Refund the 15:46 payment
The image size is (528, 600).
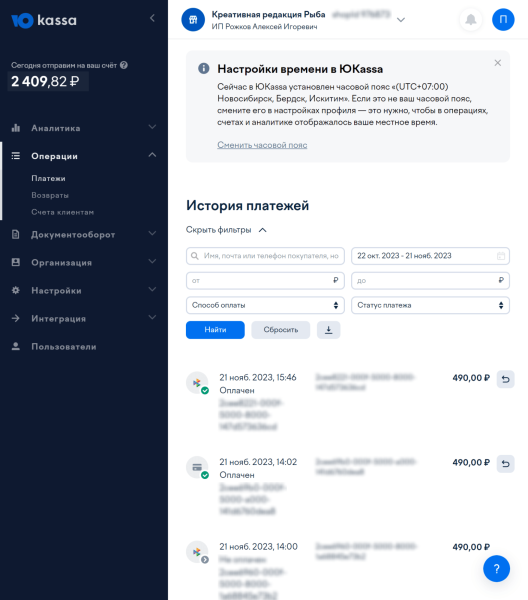coord(505,379)
